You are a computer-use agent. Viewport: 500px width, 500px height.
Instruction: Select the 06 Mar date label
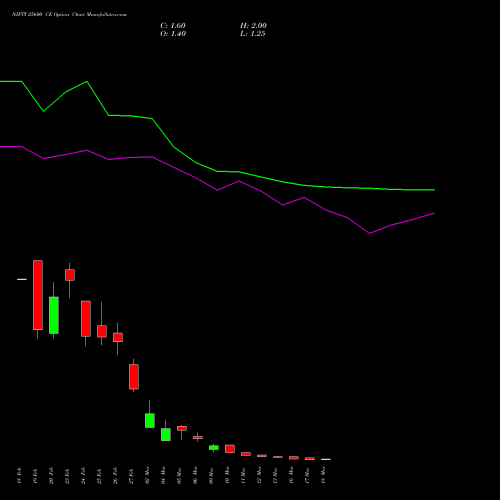pos(195,476)
